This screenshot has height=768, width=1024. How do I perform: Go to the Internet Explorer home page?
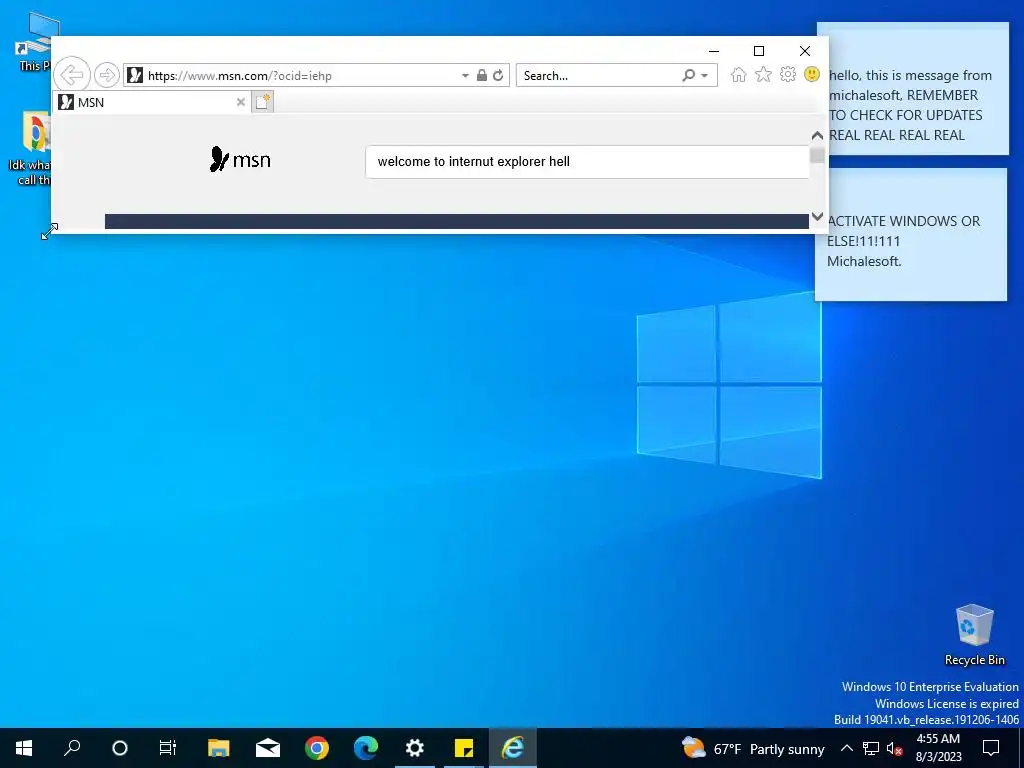(x=739, y=74)
